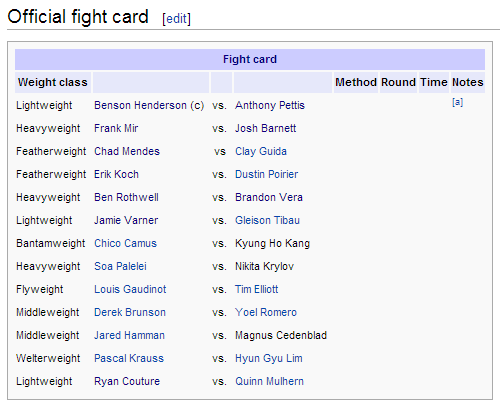Open Jared Hamman's page

pyautogui.click(x=129, y=335)
